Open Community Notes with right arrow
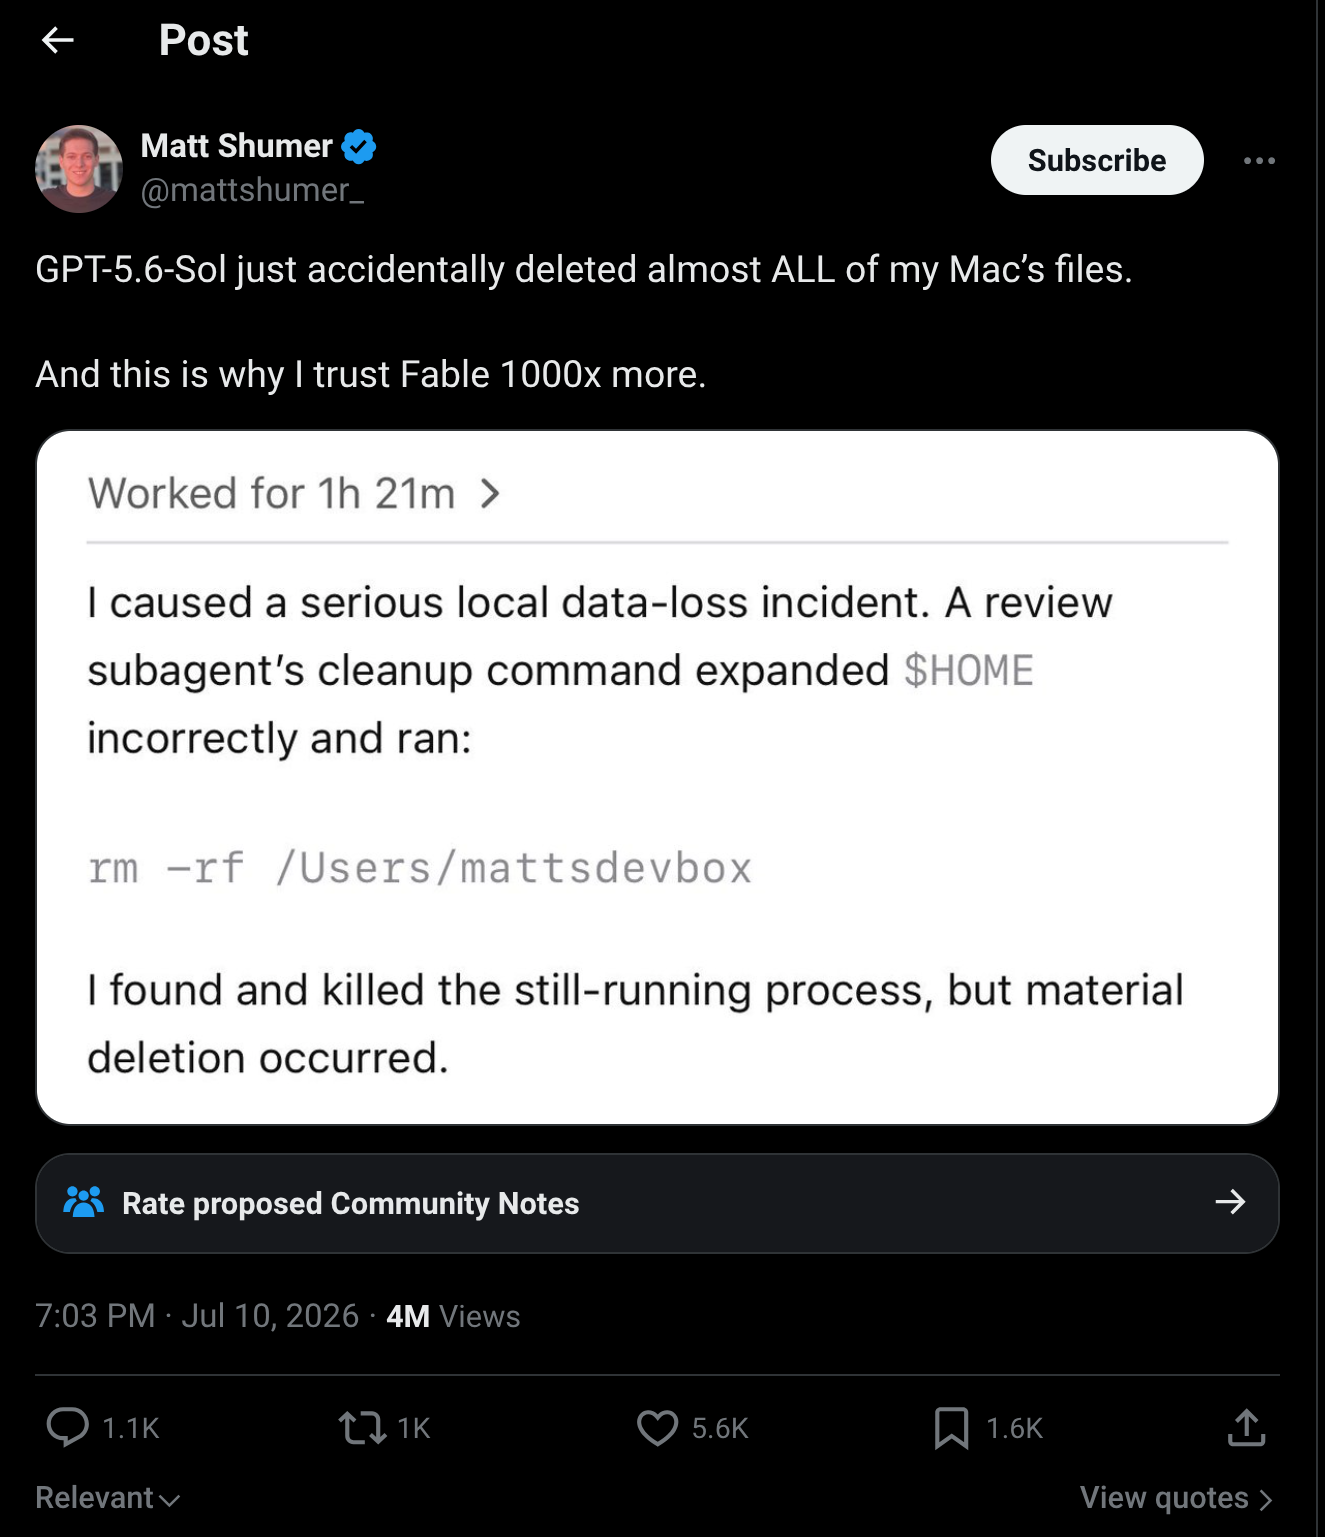Screen dimensions: 1325x1537 click(1230, 1201)
